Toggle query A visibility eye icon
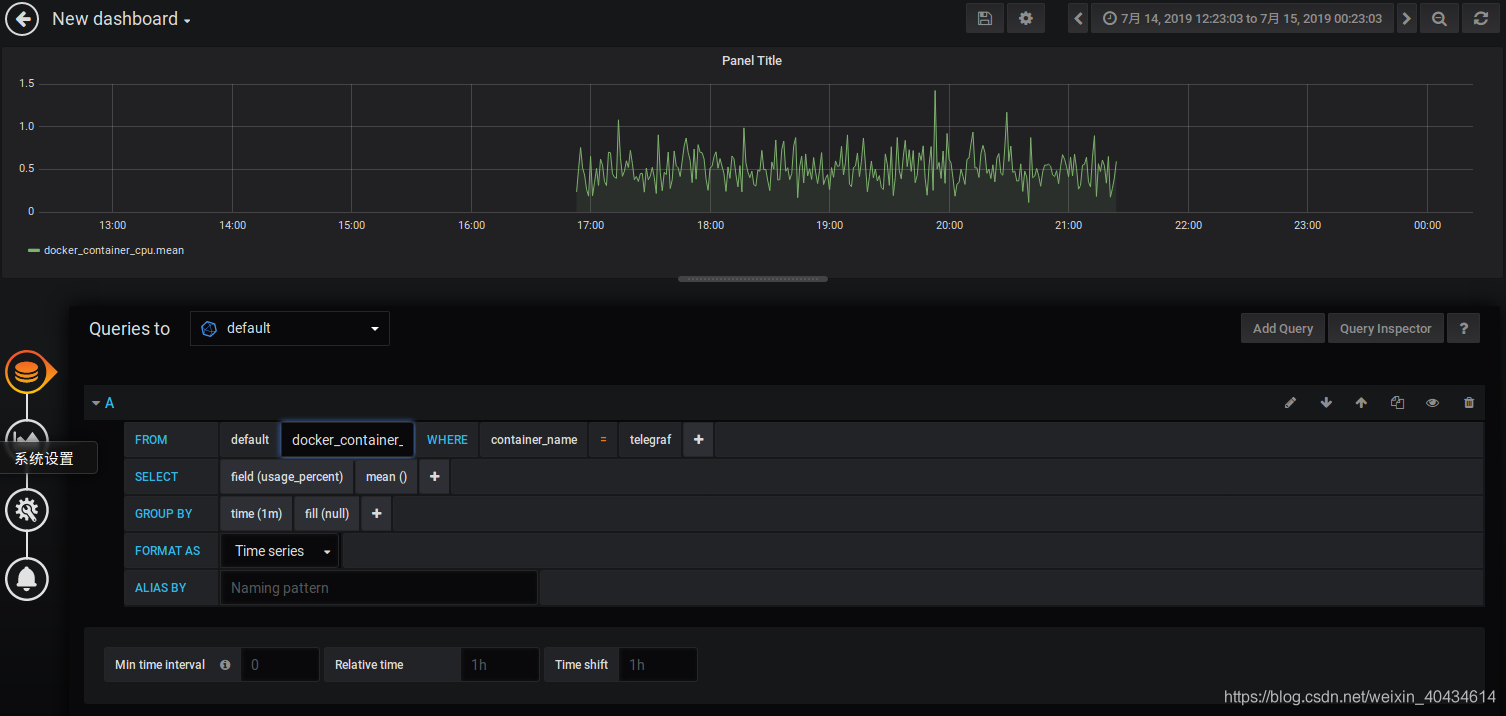The height and width of the screenshot is (716, 1506). [1432, 403]
